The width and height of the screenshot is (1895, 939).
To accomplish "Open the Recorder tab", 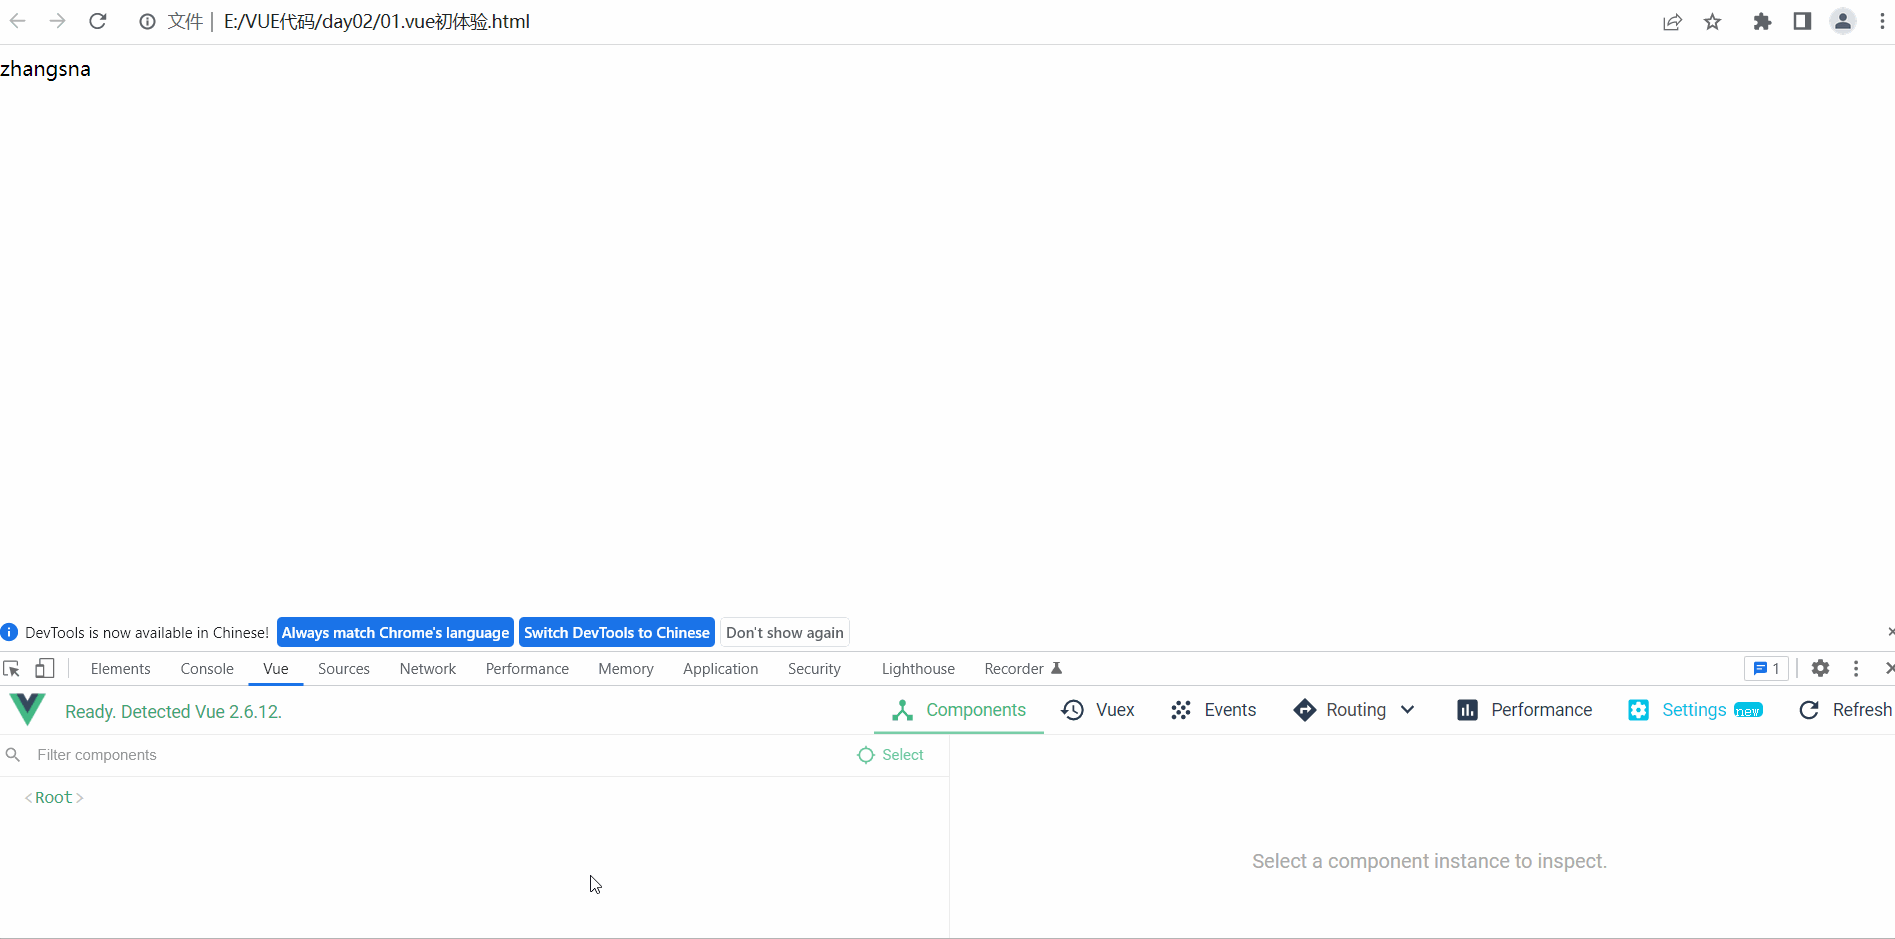I will [x=1023, y=669].
